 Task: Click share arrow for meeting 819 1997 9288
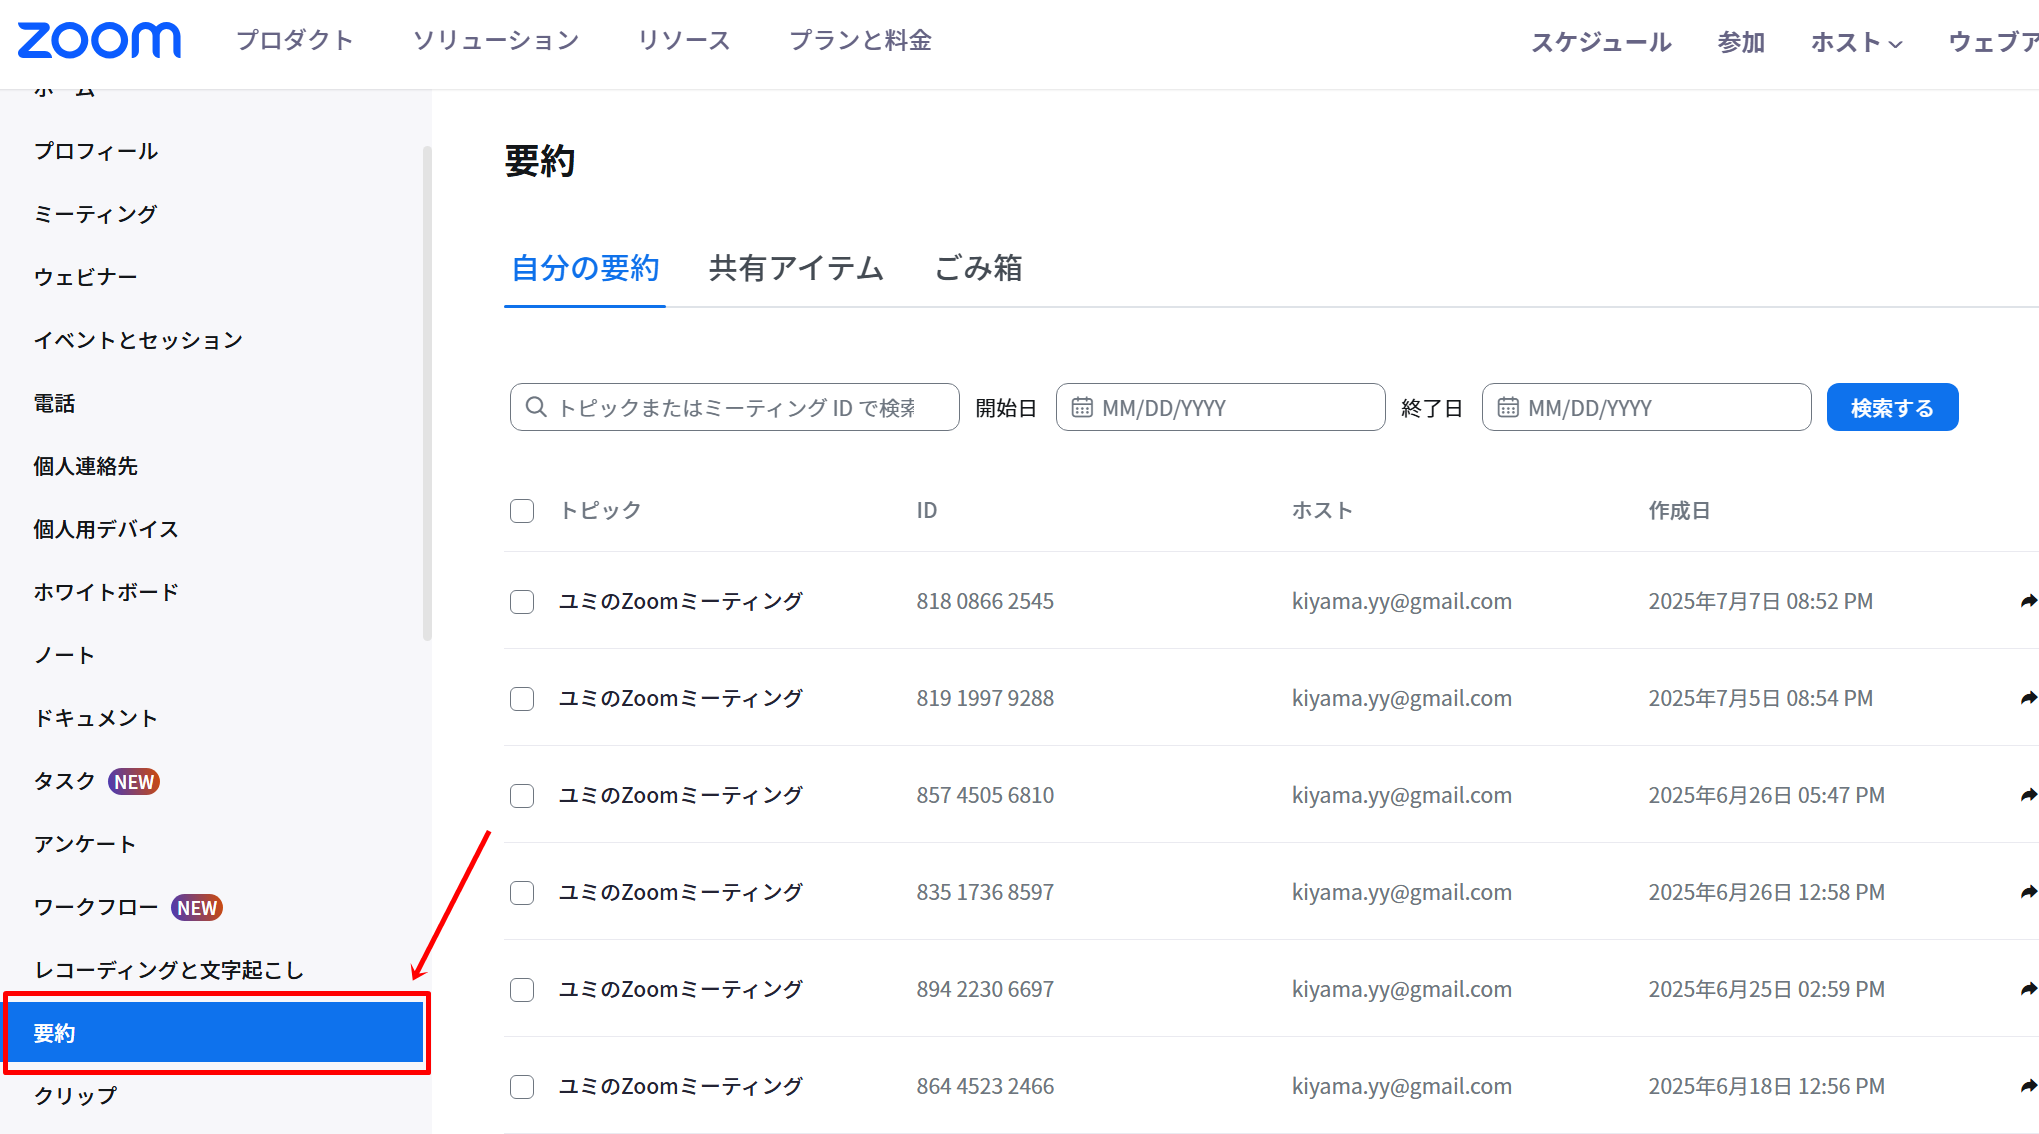pyautogui.click(x=2028, y=698)
